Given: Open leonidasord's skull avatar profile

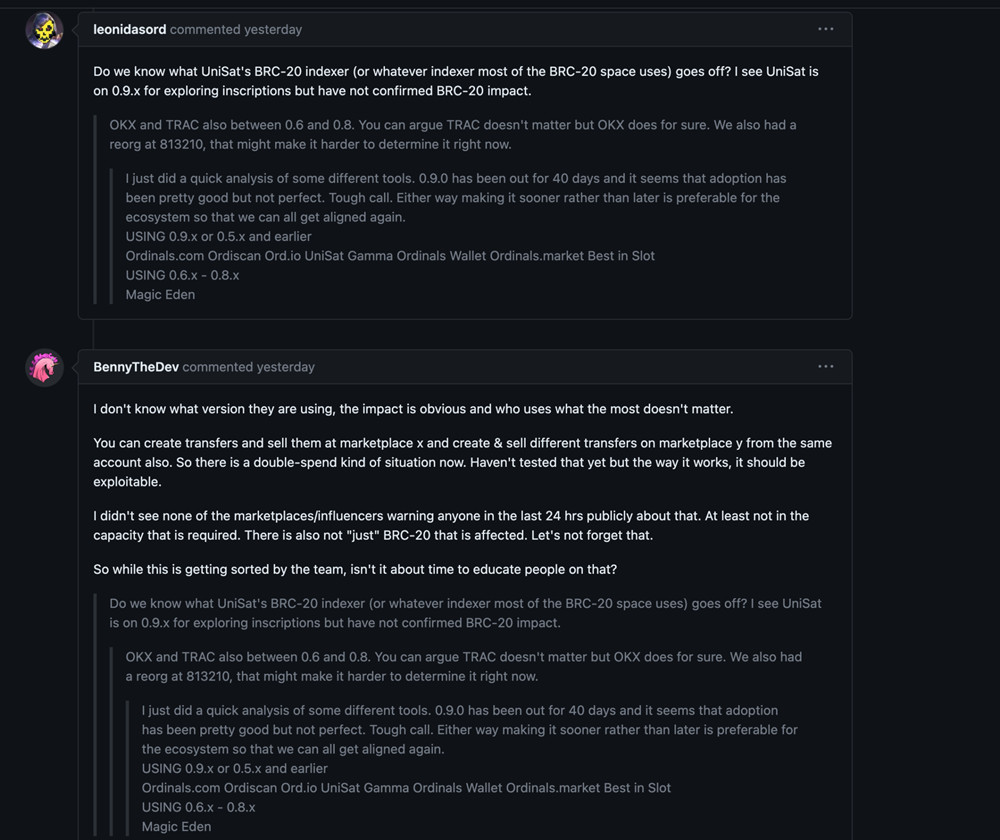Looking at the screenshot, I should click(44, 30).
